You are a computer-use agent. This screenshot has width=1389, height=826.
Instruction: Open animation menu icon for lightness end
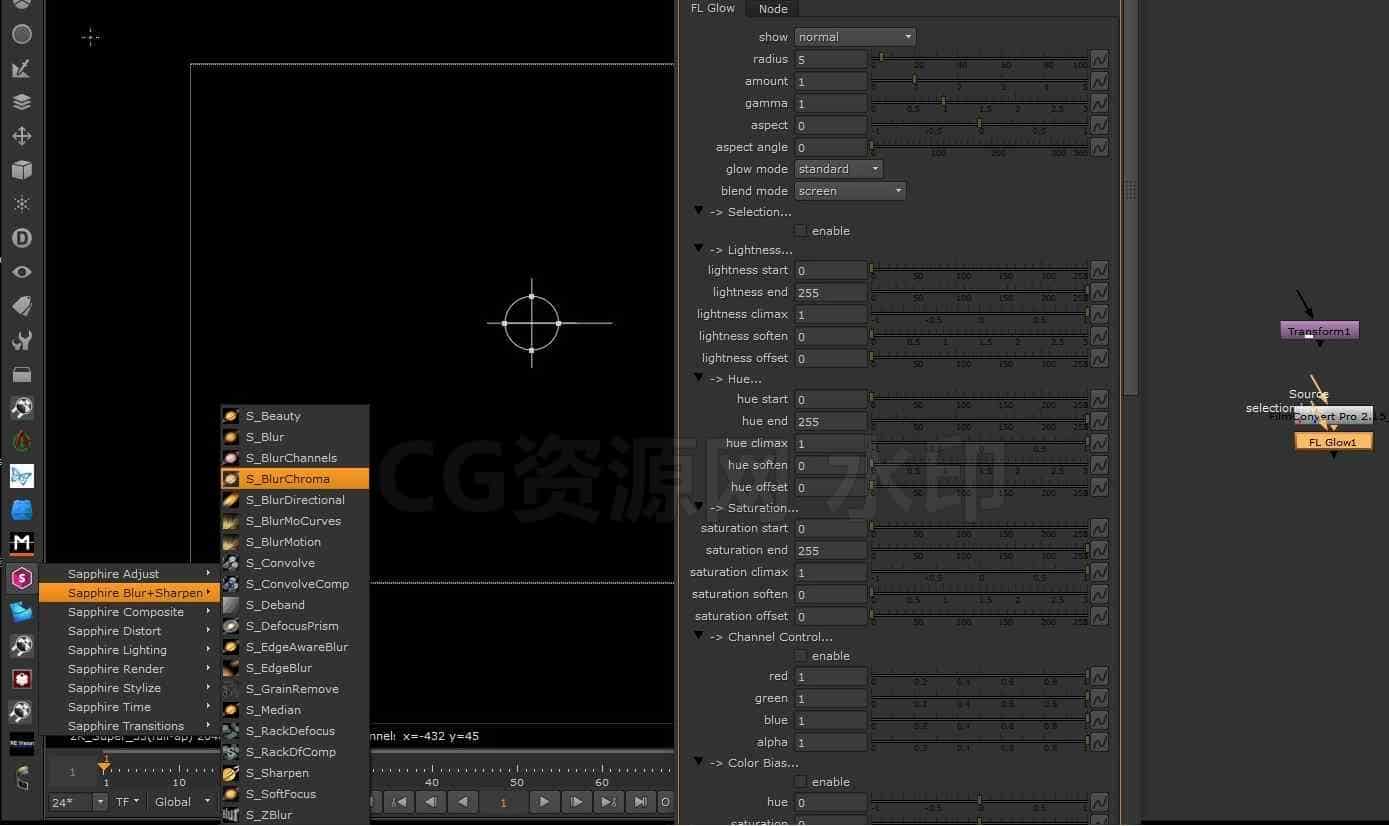click(x=1099, y=293)
